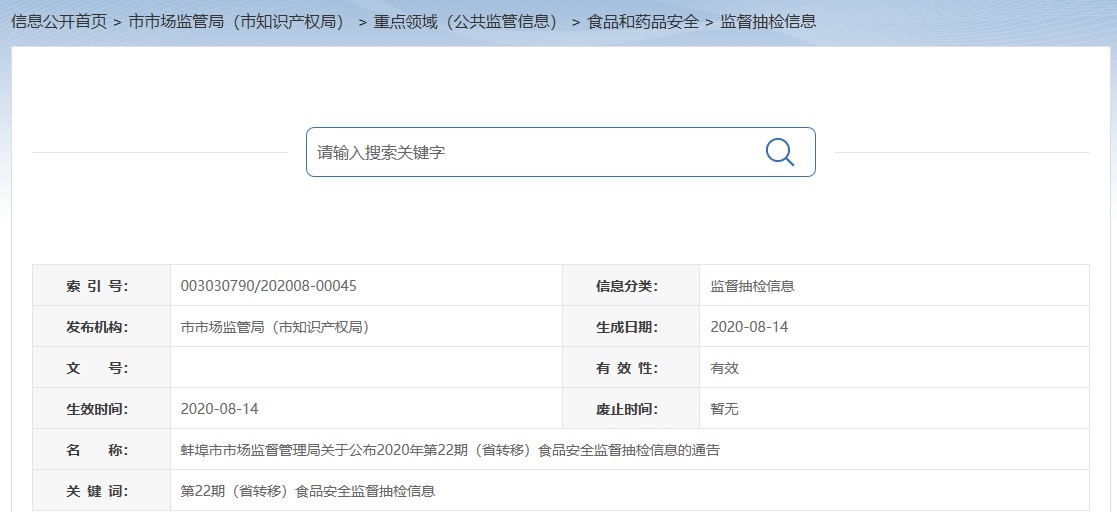Click the 有效 validity value
This screenshot has height=512, width=1117.
pyautogui.click(x=724, y=368)
